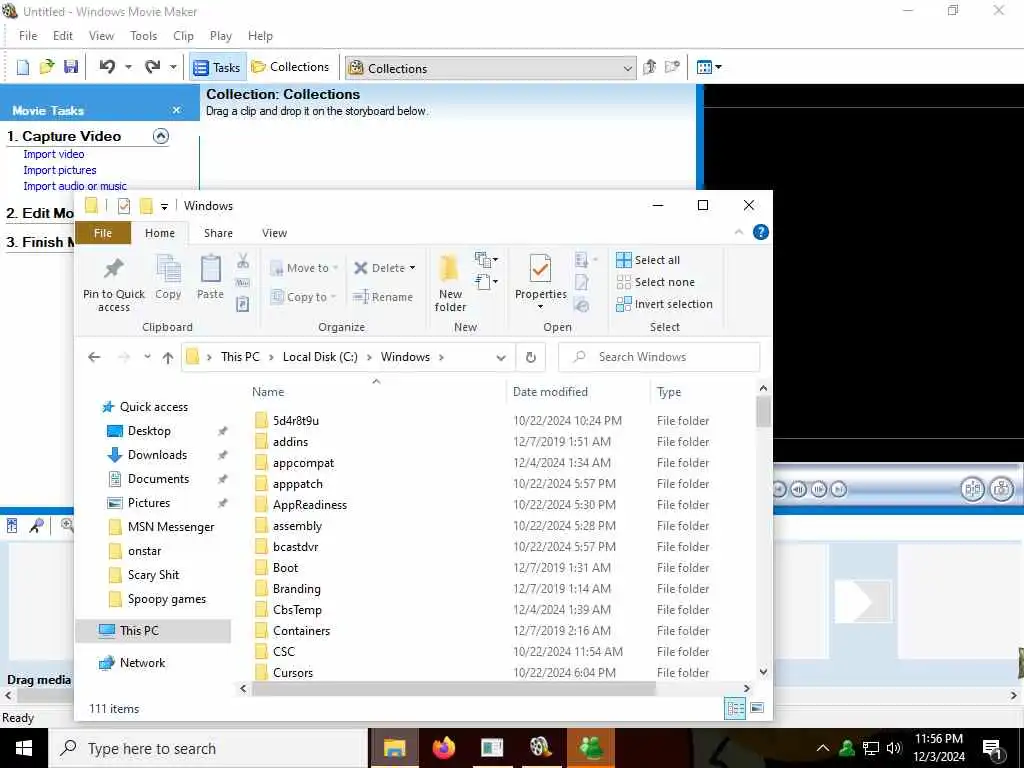The height and width of the screenshot is (768, 1024).
Task: Open Movie Maker Tools menu
Action: (143, 36)
